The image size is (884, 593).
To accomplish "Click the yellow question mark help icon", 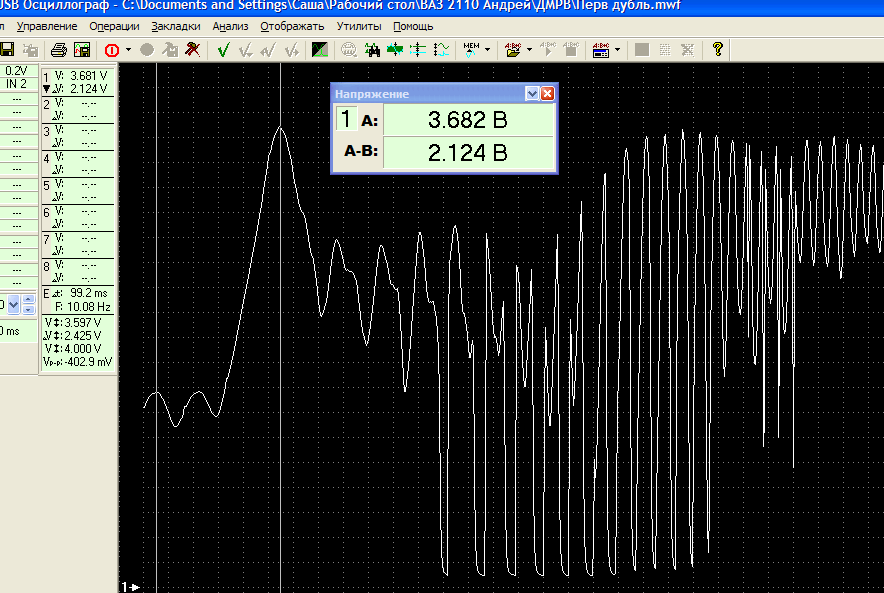I will (x=718, y=50).
